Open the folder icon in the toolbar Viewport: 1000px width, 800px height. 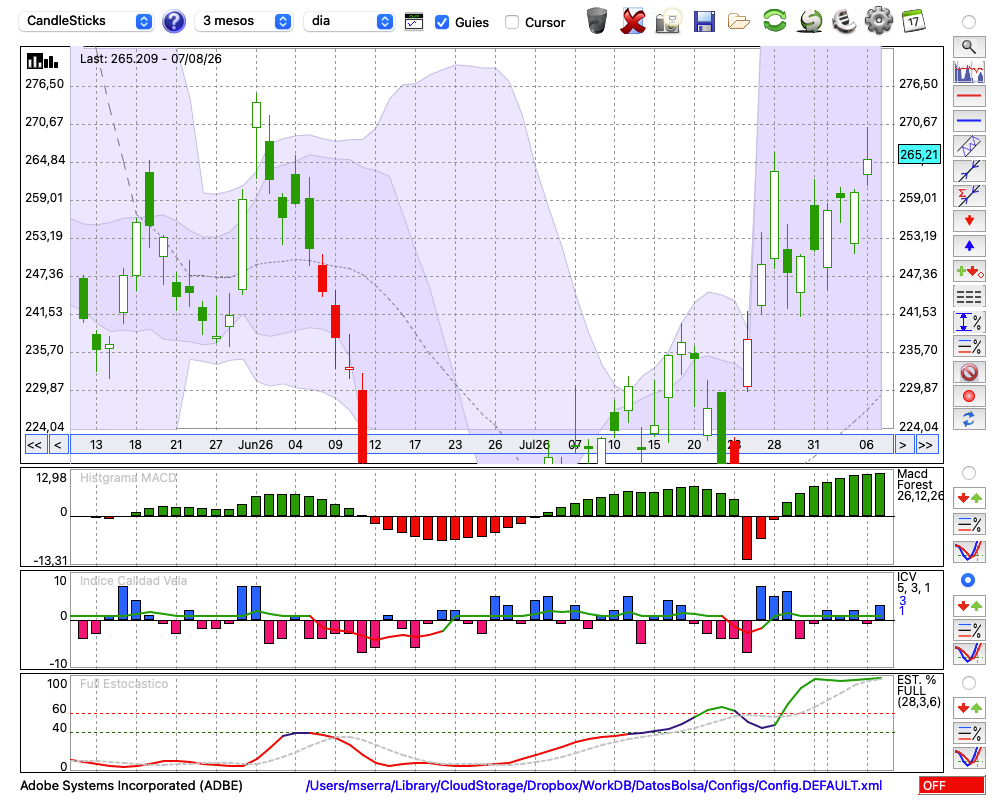click(x=739, y=22)
